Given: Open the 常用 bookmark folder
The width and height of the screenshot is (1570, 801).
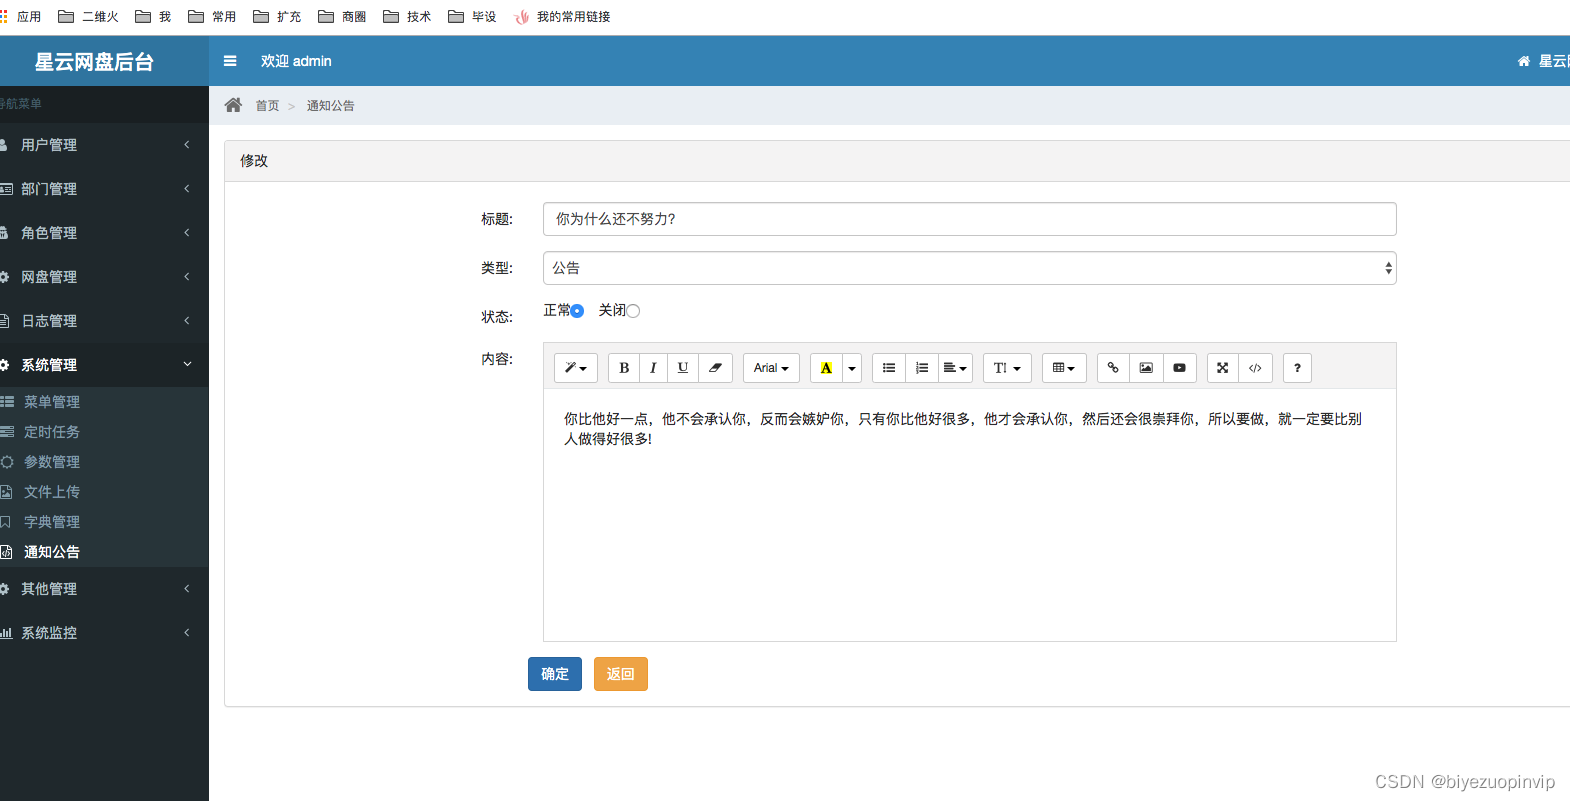Looking at the screenshot, I should click(212, 17).
